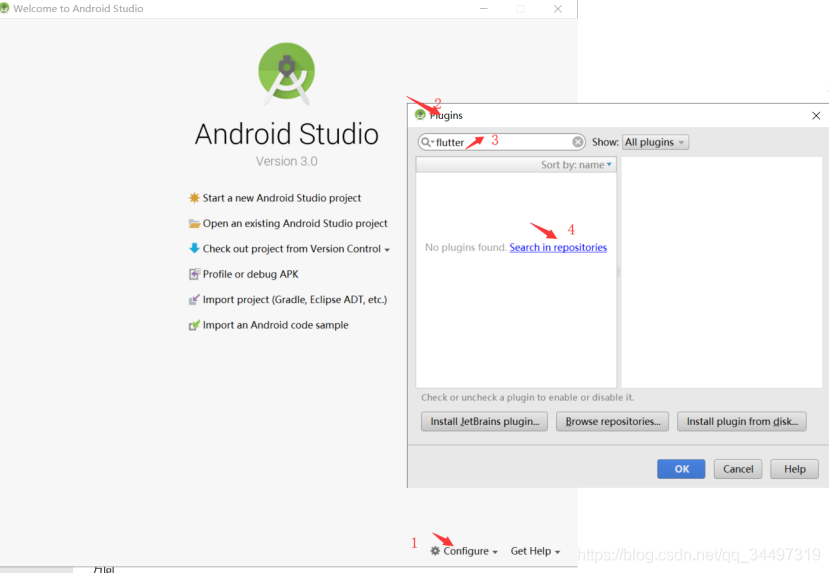The image size is (830, 573).
Task: Close the Plugins dialog
Action: tap(816, 115)
